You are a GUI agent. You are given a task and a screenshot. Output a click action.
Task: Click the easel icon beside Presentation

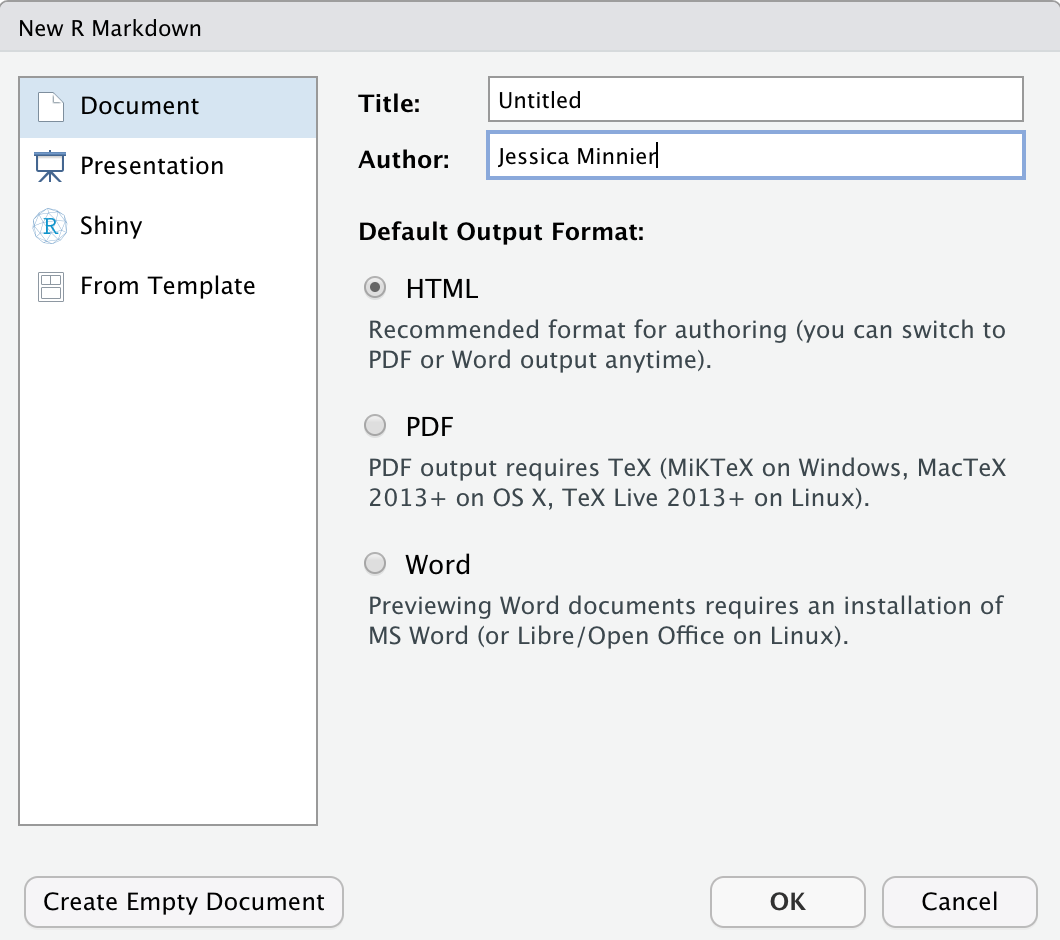tap(50, 166)
